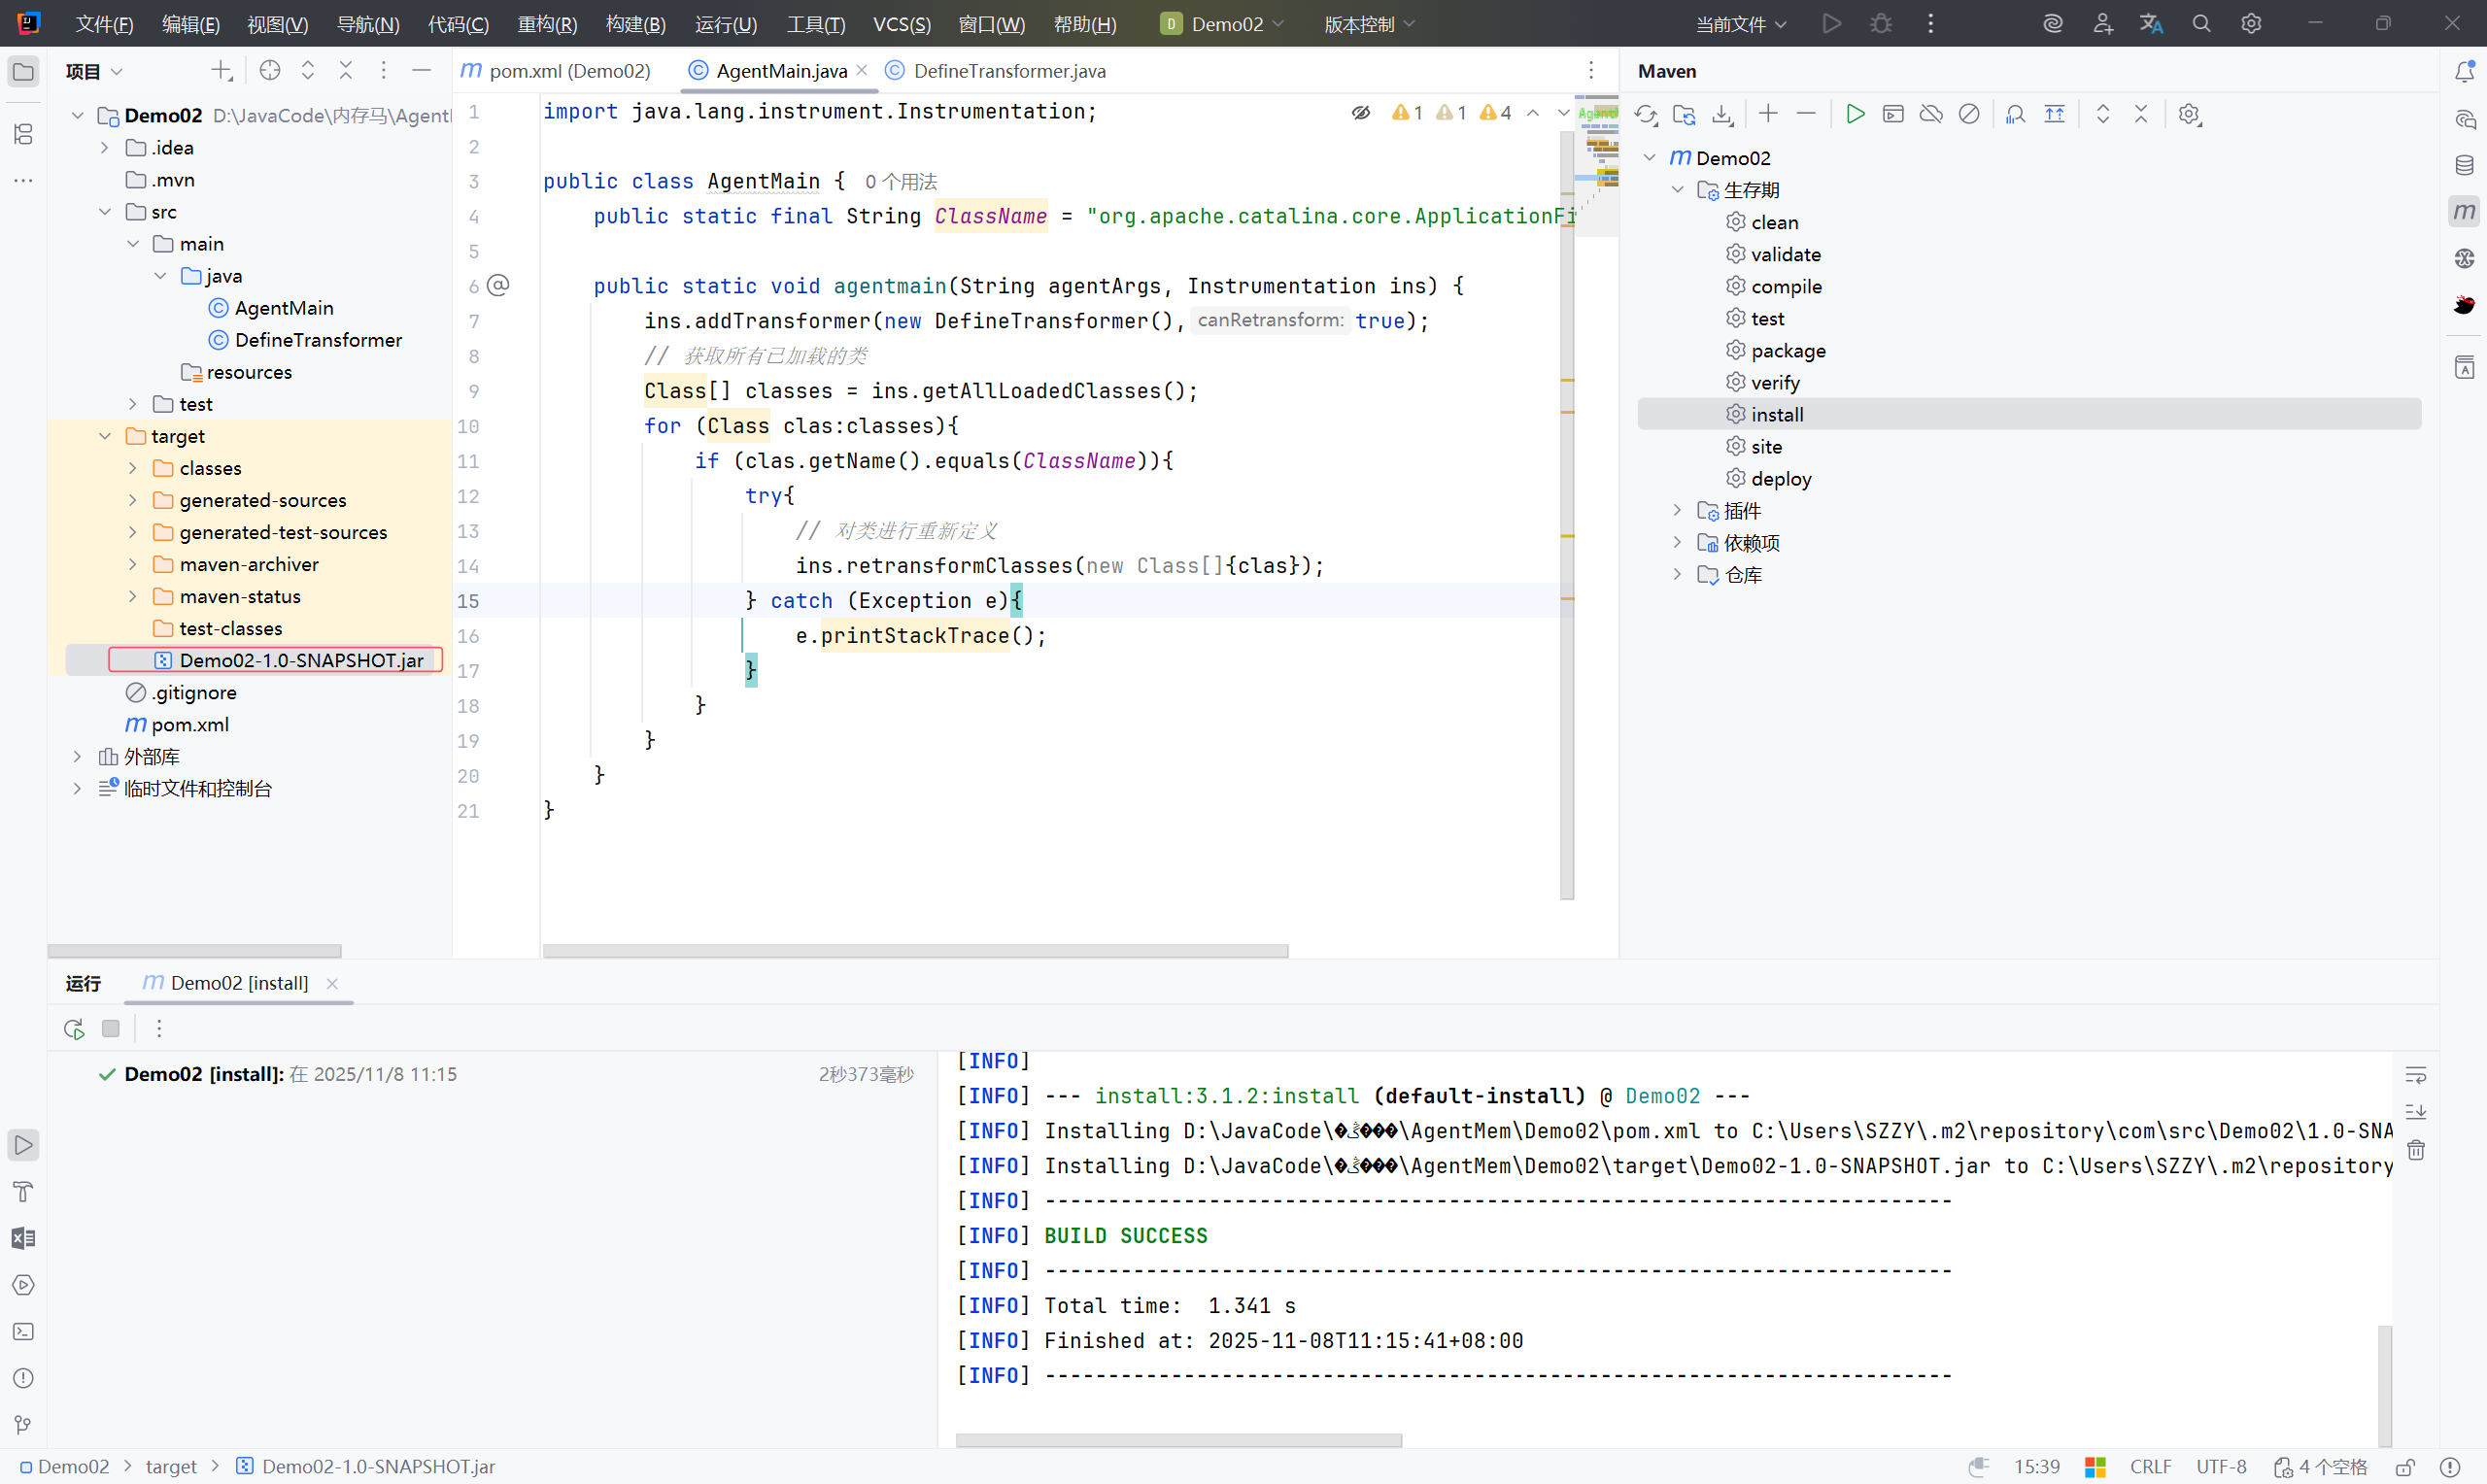Rerun the Demo02 install build
Image resolution: width=2487 pixels, height=1484 pixels.
point(74,1028)
